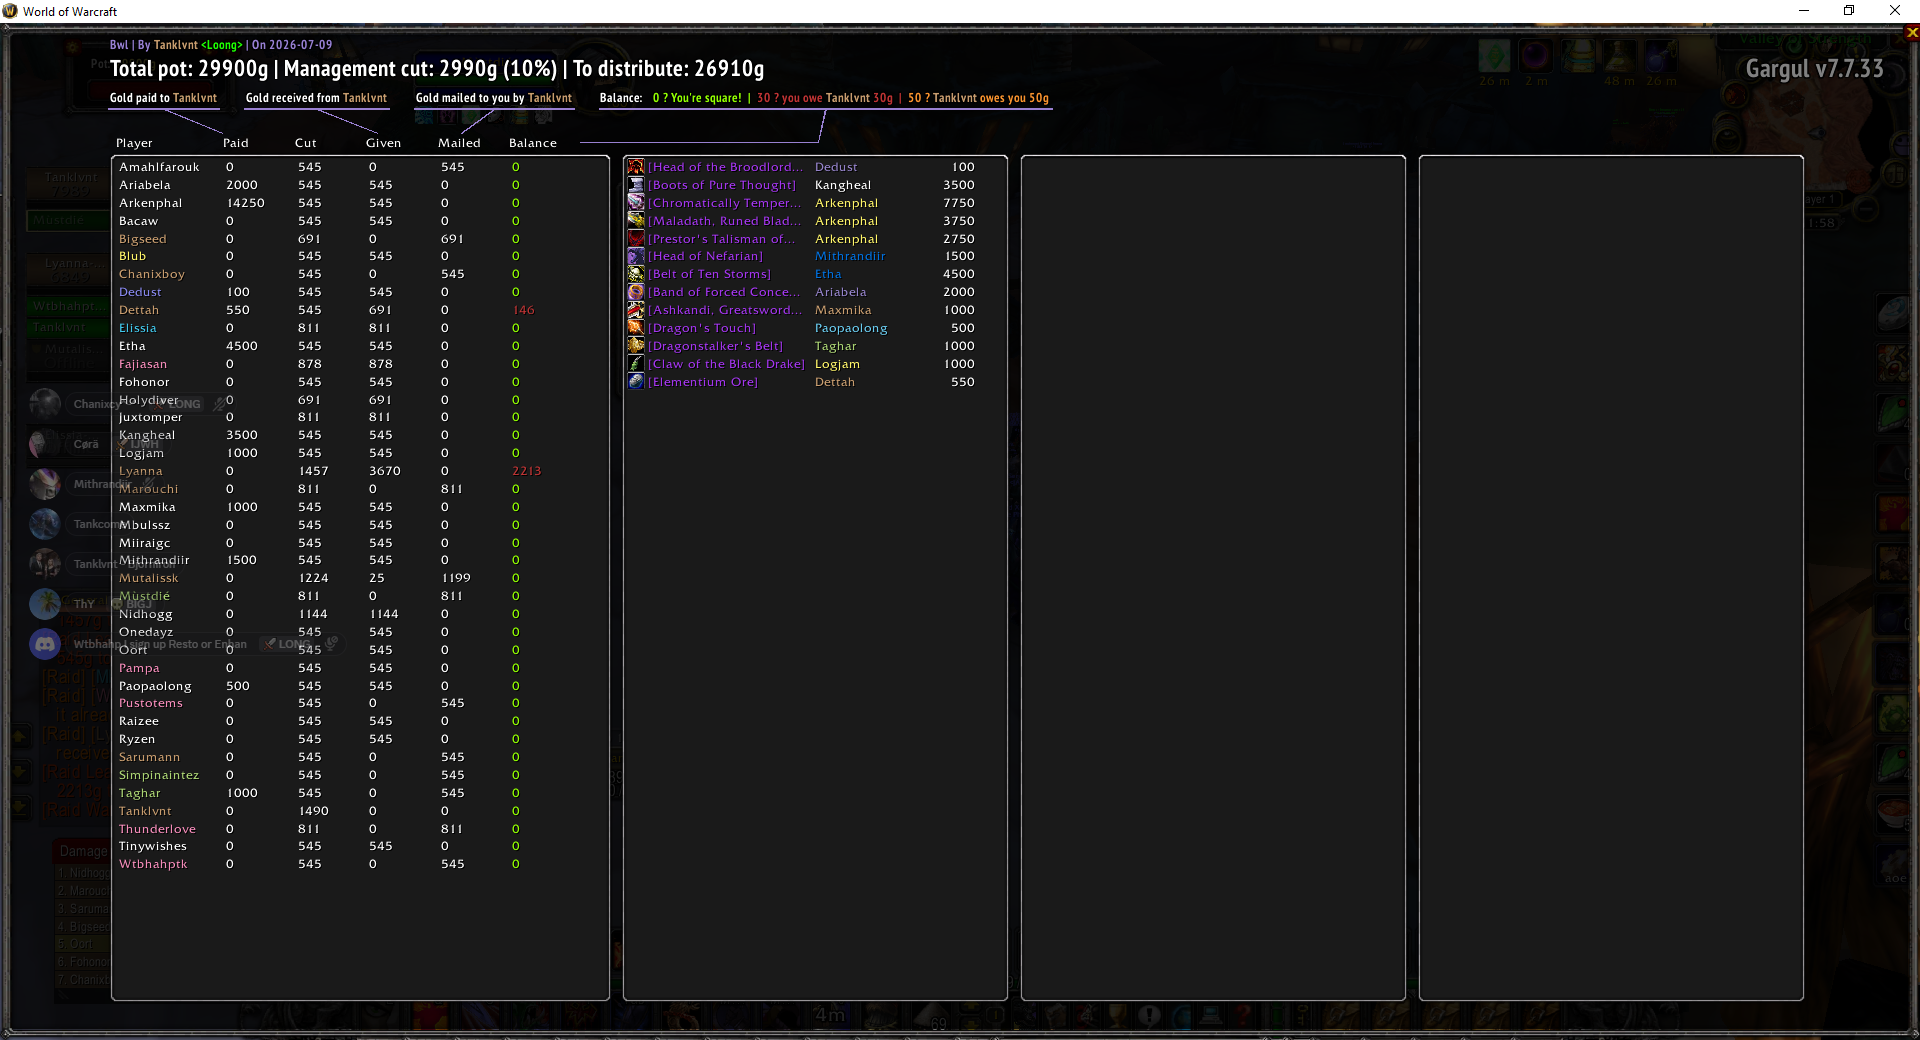Click Arkenphal's paid amount 14250
1920x1040 pixels.
point(246,203)
